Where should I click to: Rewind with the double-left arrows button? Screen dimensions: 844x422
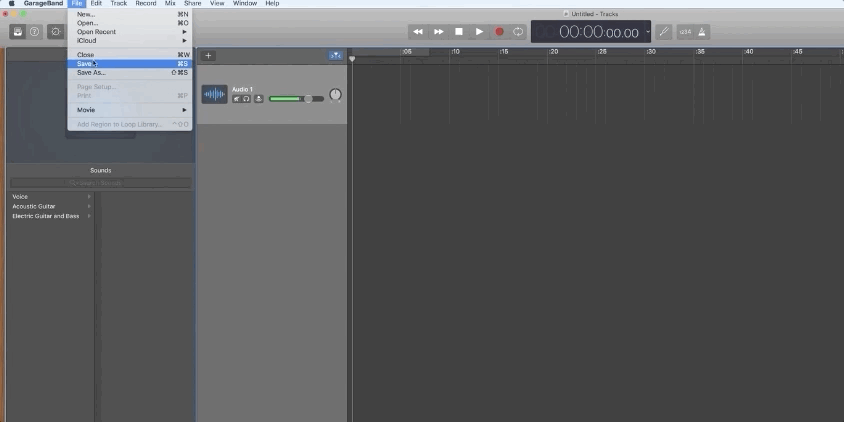(418, 32)
